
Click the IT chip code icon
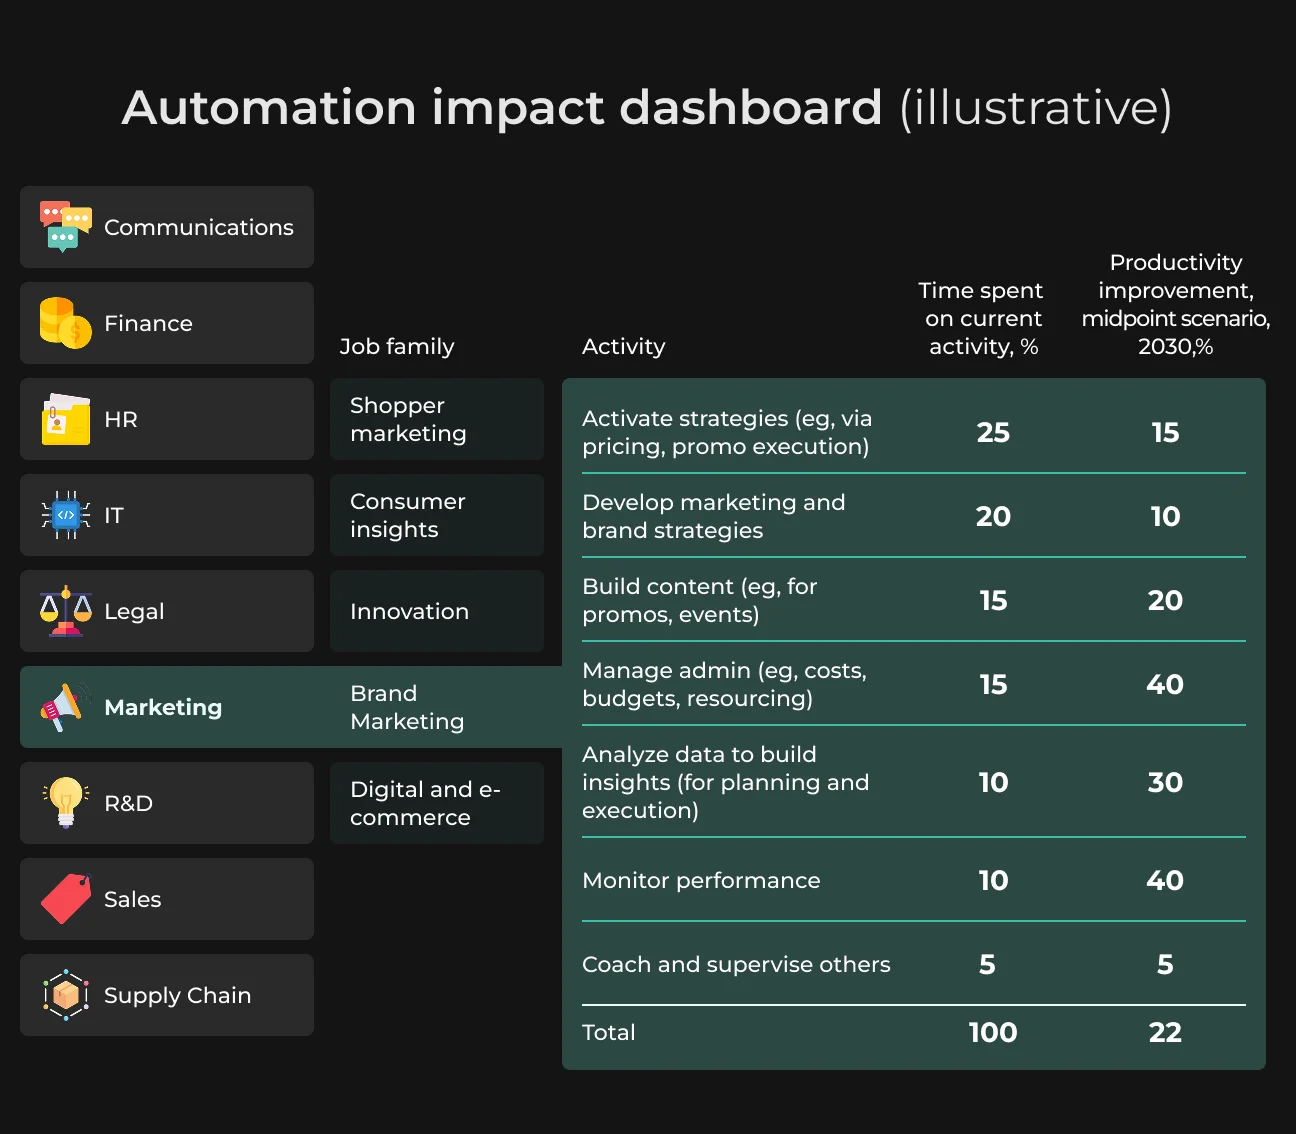tap(66, 515)
